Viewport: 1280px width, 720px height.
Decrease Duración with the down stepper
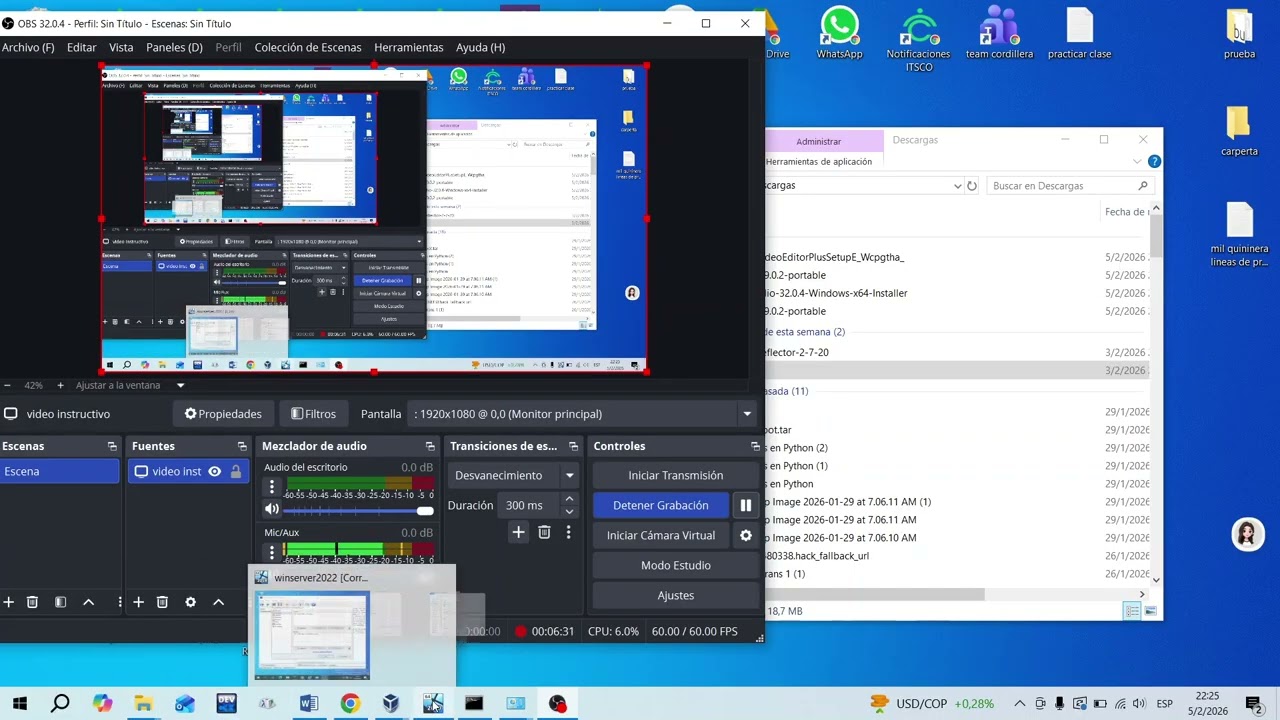point(569,511)
